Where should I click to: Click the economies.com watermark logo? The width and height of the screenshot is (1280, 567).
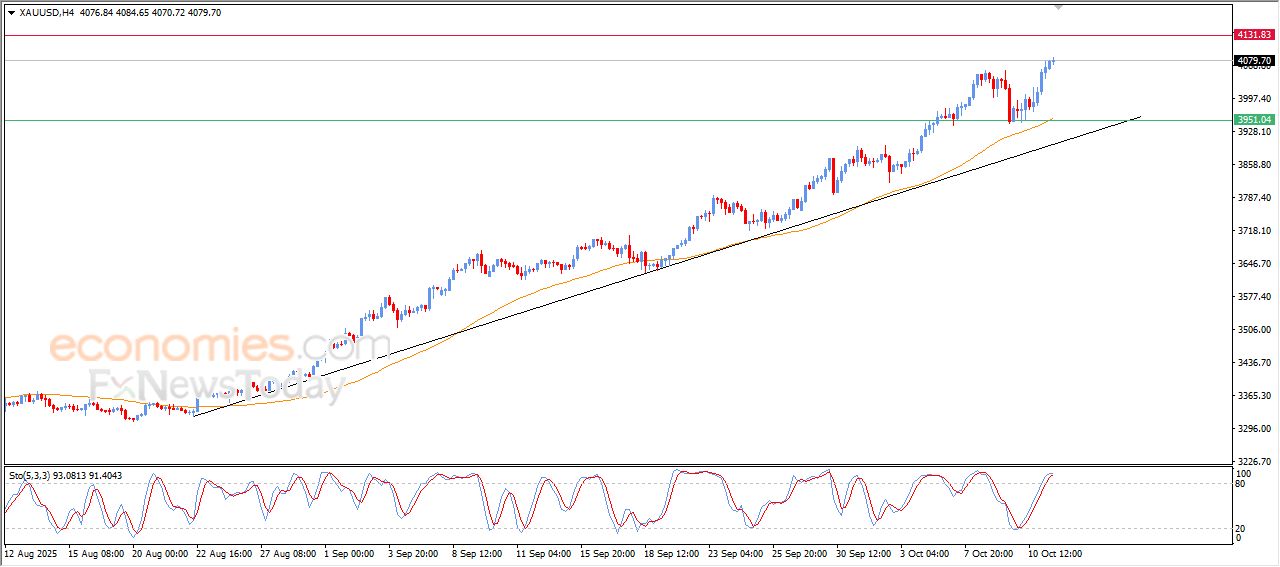pyautogui.click(x=218, y=347)
